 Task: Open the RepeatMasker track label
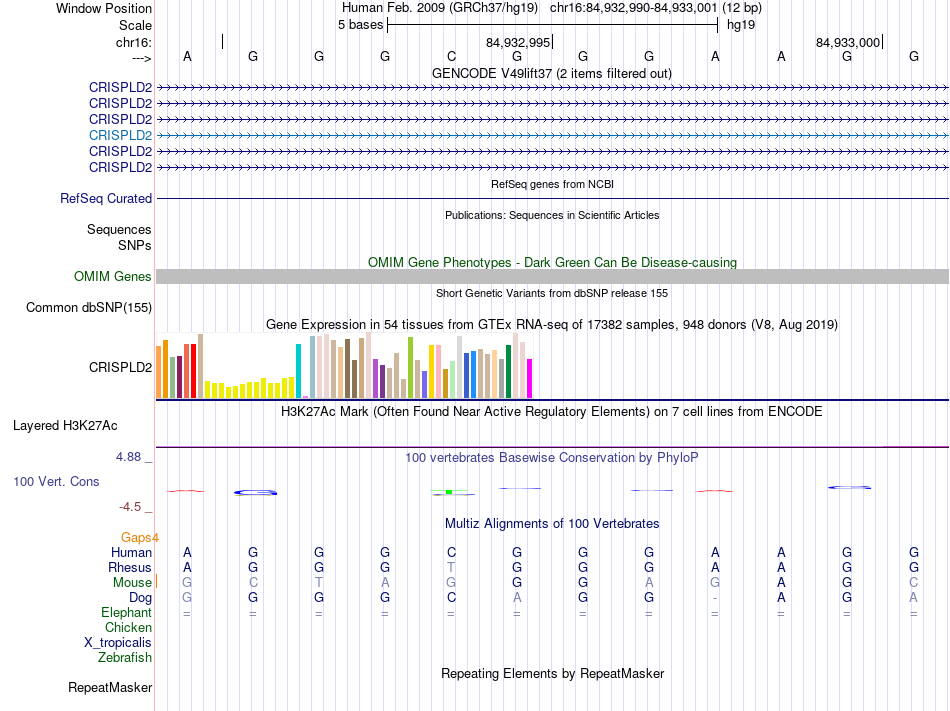point(110,688)
